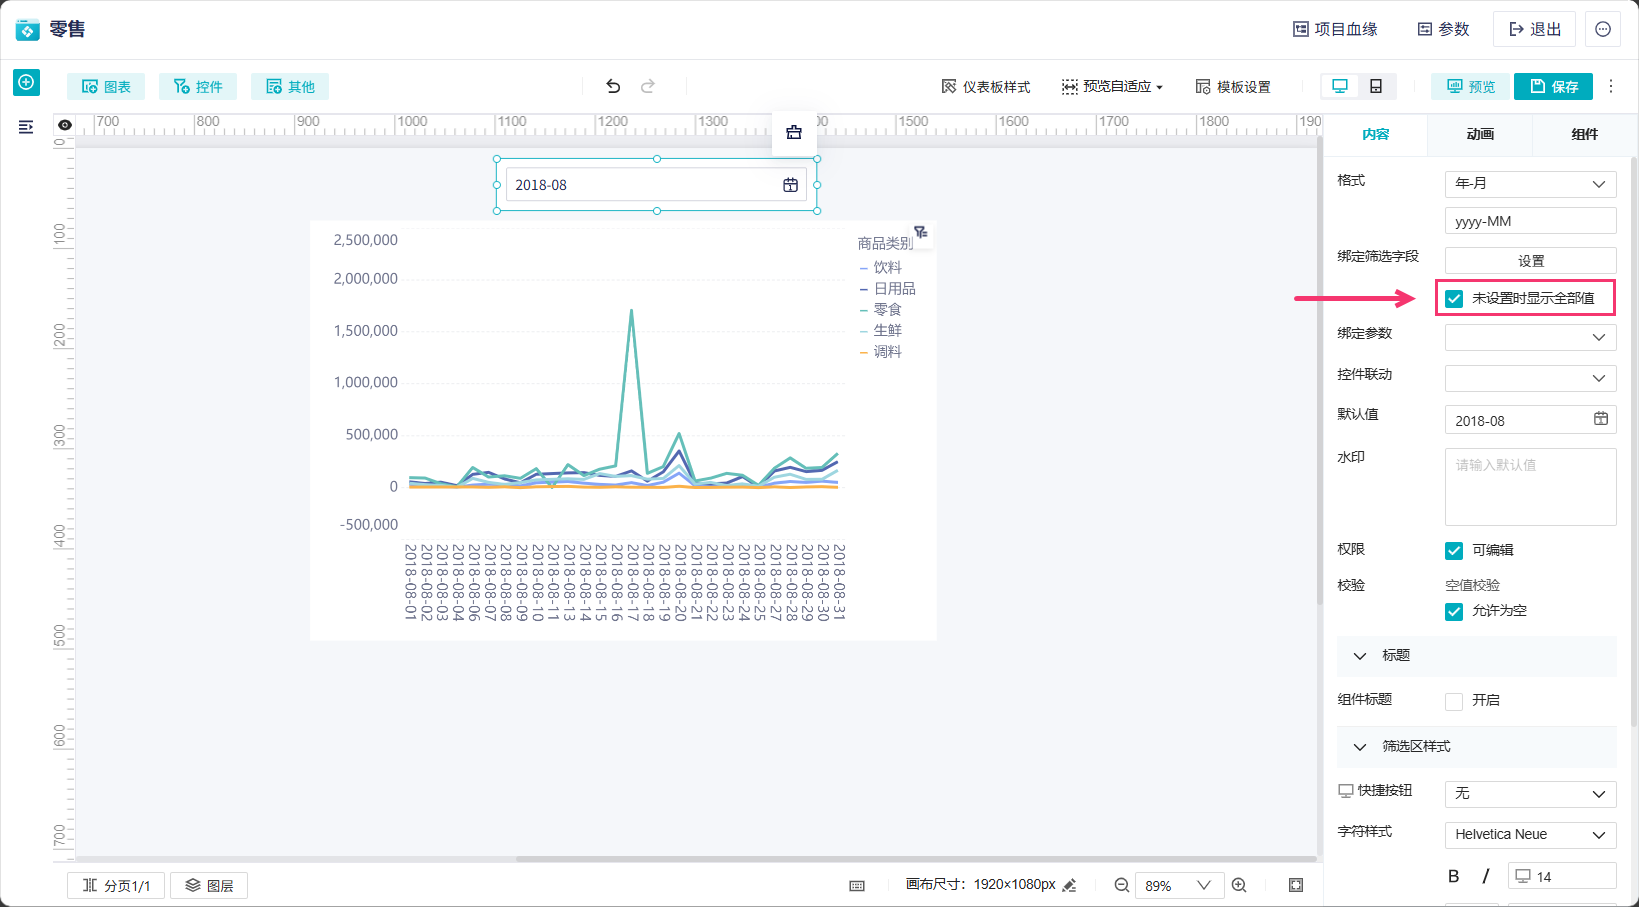Zoom out the canvas
This screenshot has width=1639, height=907.
(x=1122, y=885)
